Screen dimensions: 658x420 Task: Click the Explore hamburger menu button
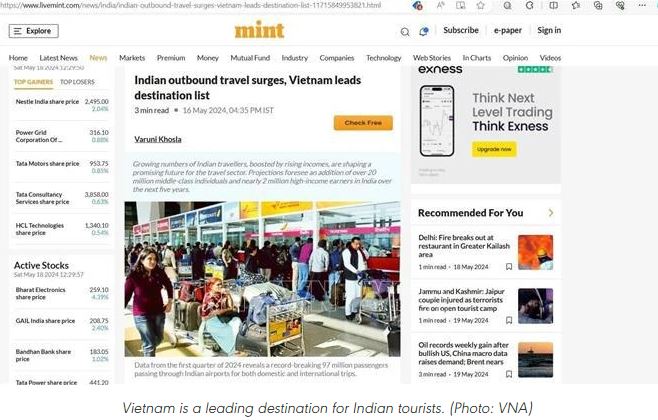[x=34, y=31]
